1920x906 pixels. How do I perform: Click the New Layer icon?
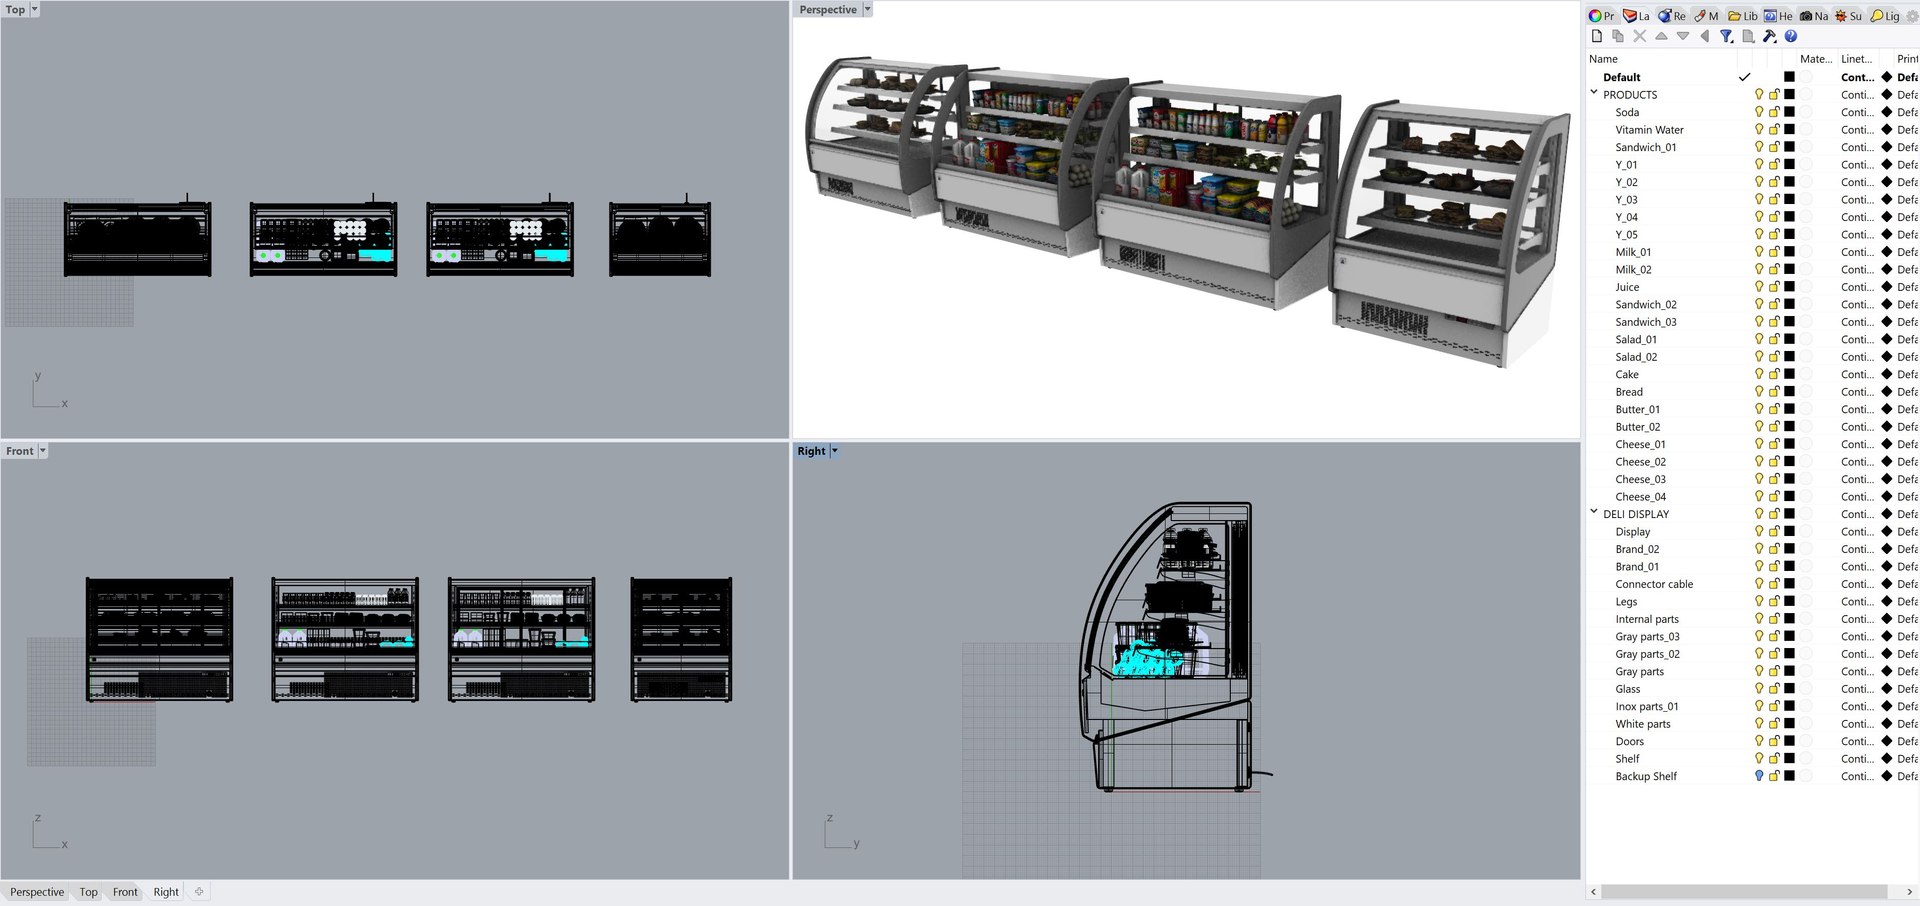(1597, 36)
